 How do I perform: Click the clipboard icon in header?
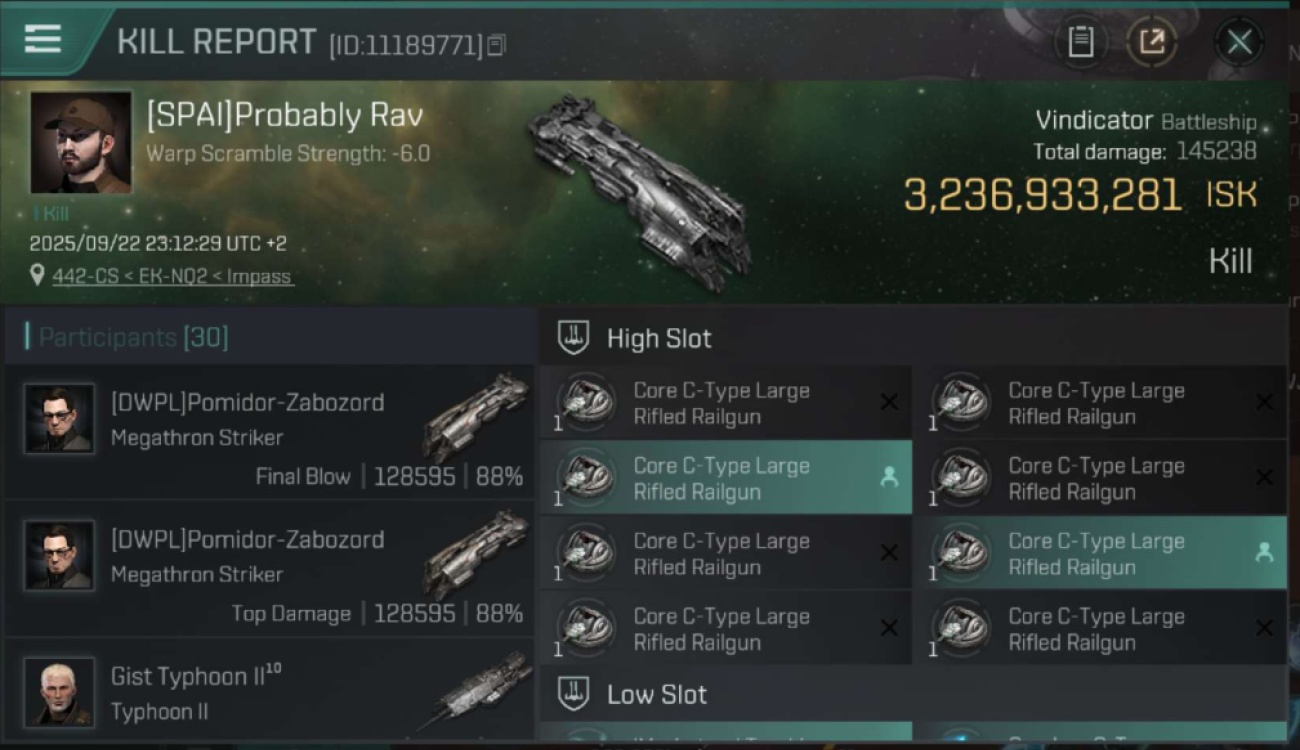pyautogui.click(x=1080, y=42)
